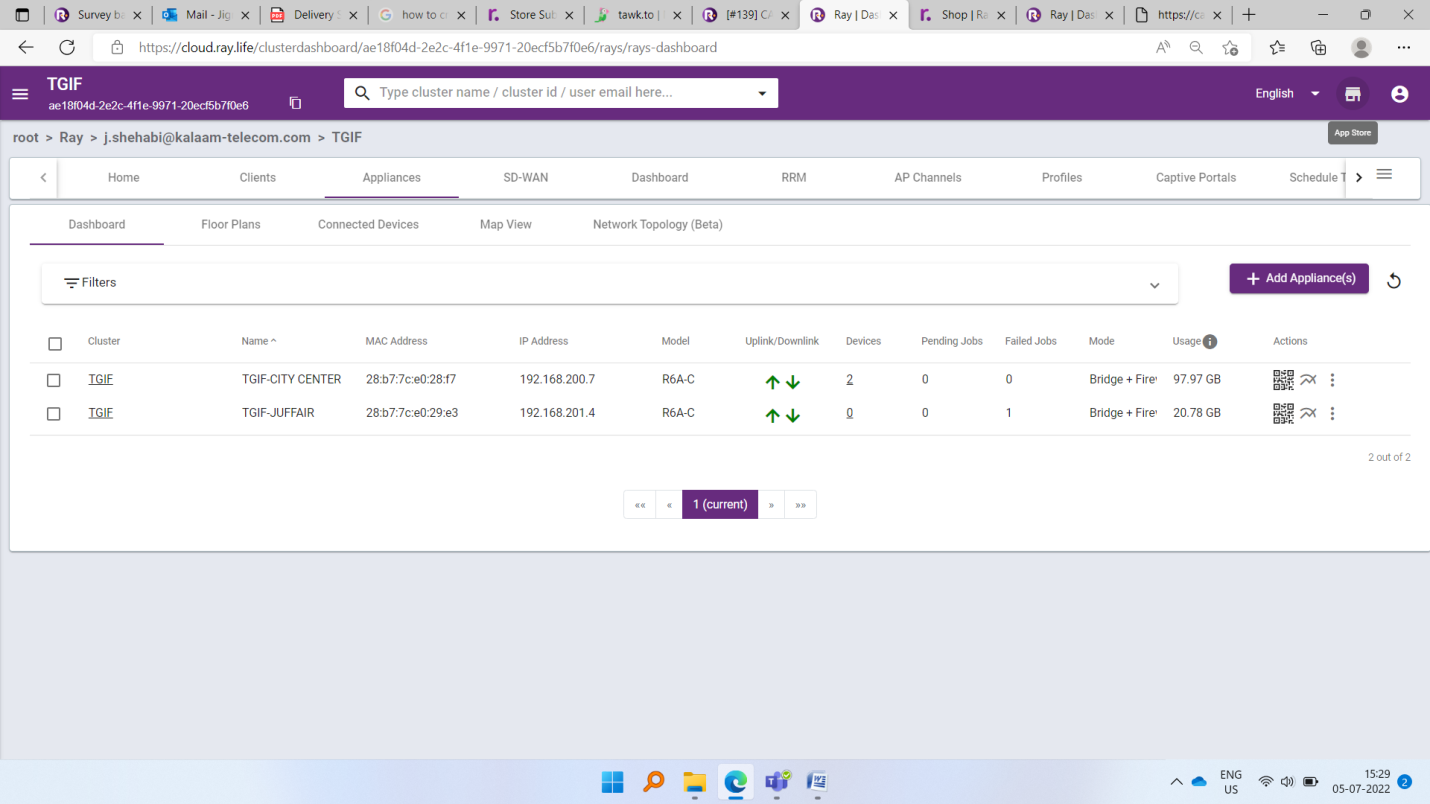
Task: Open the list menu icon right of the nav tabs
Action: (x=1384, y=175)
